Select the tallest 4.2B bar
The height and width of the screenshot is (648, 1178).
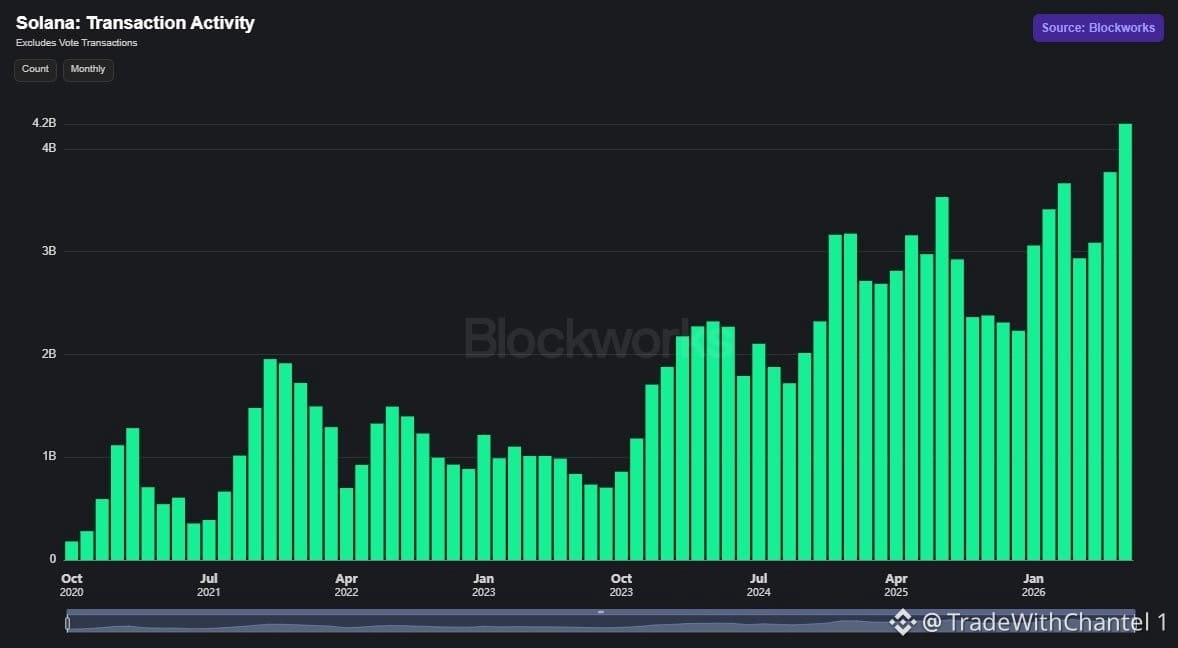coord(1125,342)
